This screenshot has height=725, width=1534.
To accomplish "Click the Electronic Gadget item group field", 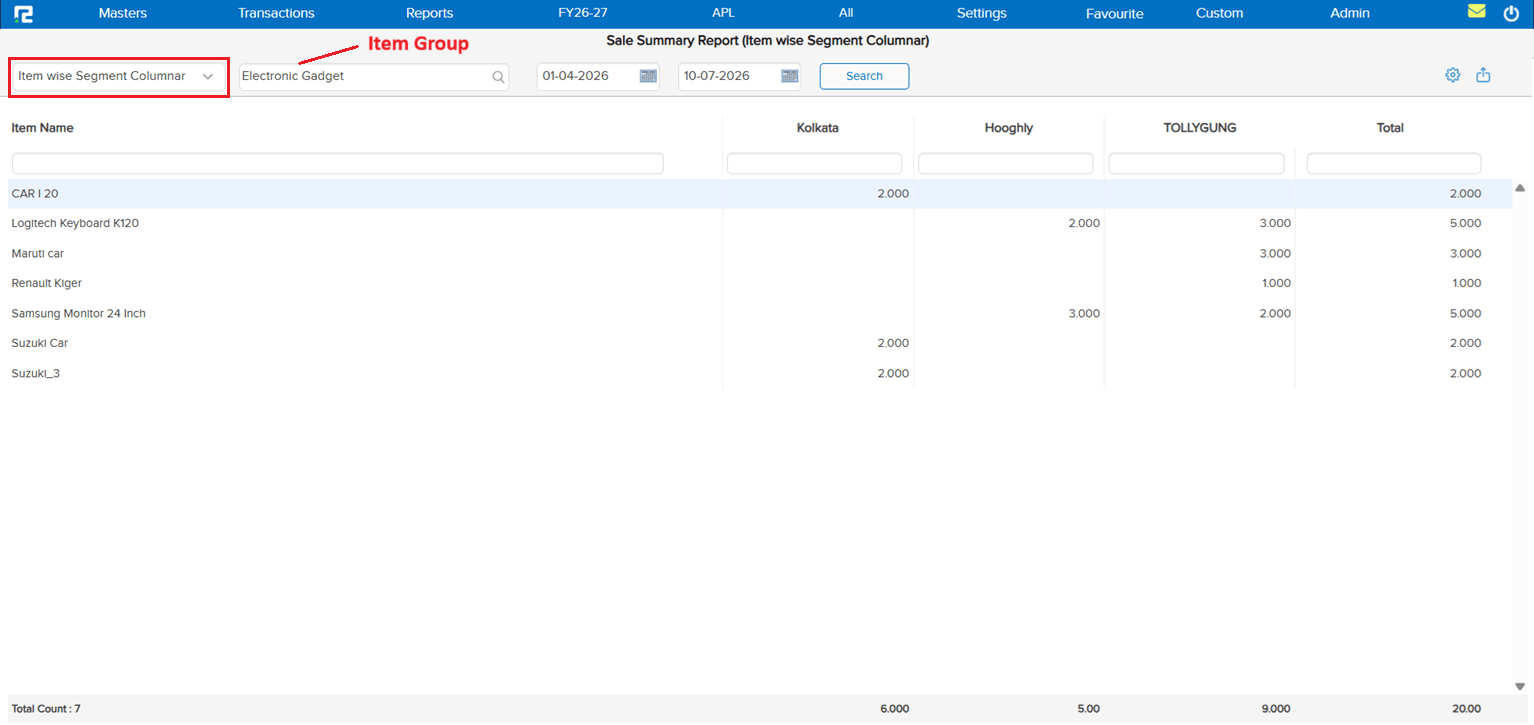I will coord(374,76).
